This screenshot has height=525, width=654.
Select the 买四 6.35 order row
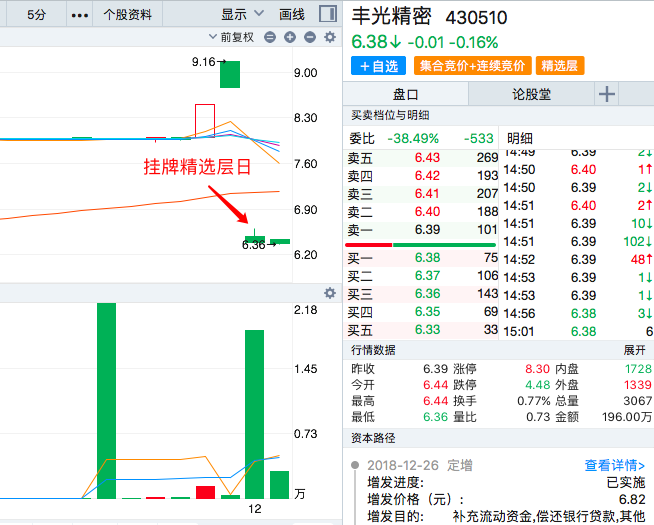(x=422, y=312)
